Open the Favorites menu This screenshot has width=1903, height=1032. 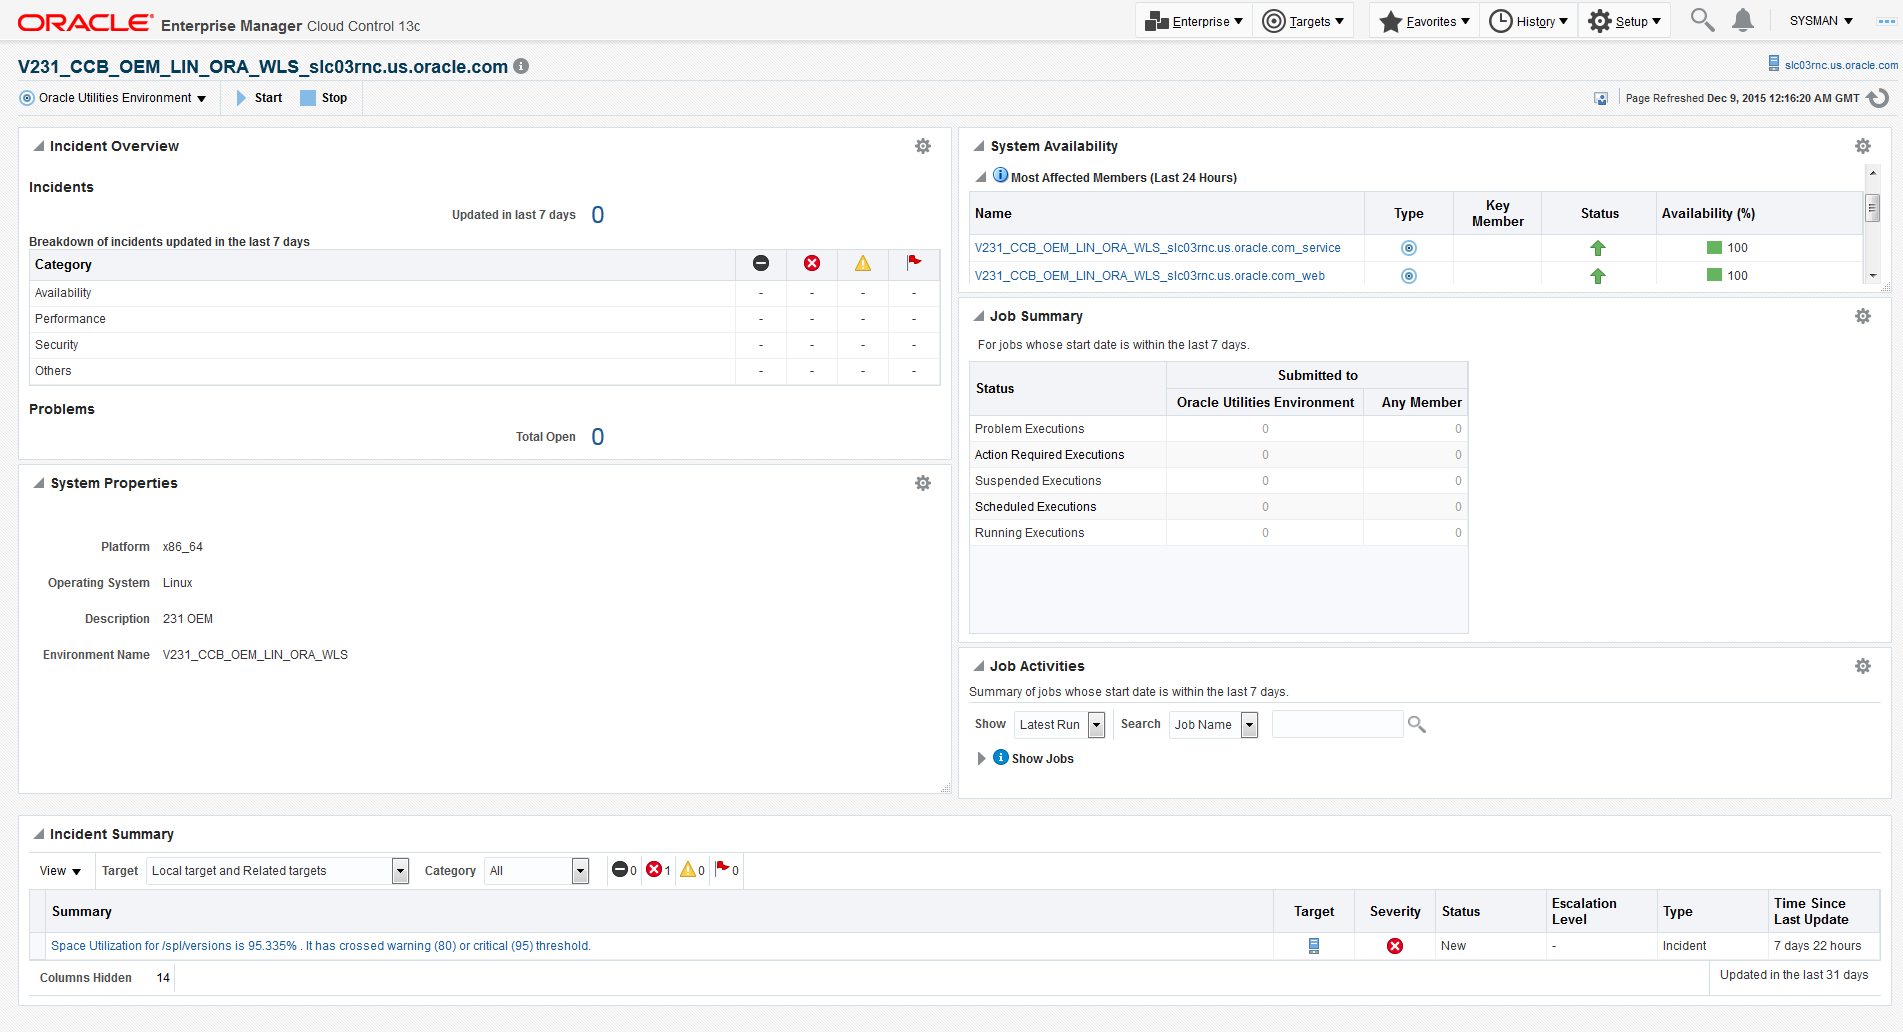1424,21
